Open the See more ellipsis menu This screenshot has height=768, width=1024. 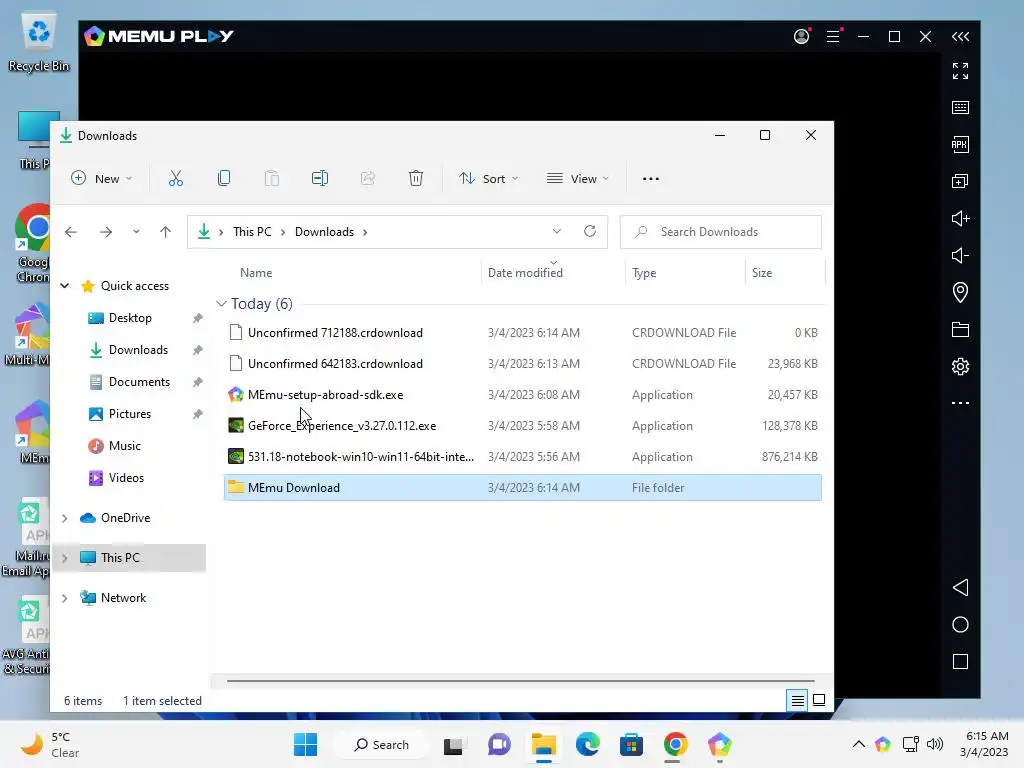(x=650, y=178)
